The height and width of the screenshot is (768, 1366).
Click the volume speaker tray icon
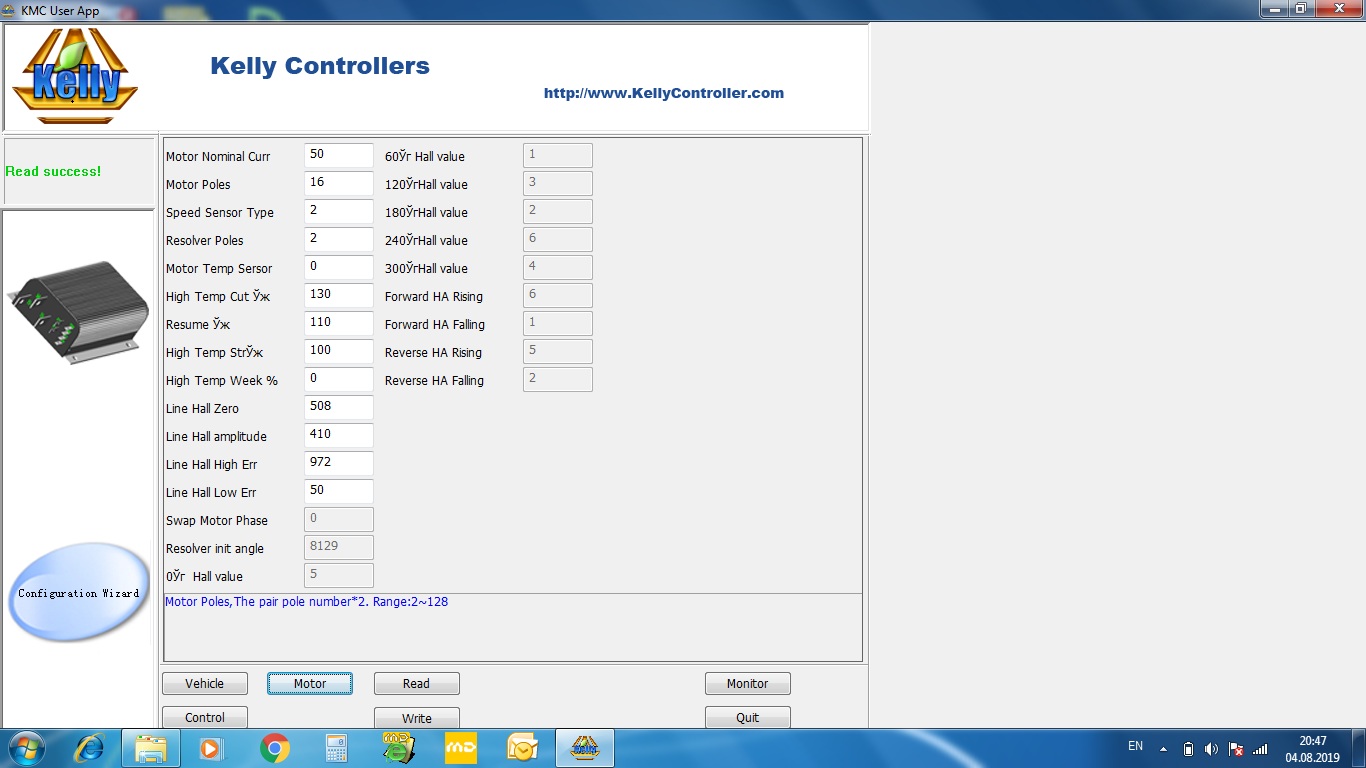coord(1211,749)
